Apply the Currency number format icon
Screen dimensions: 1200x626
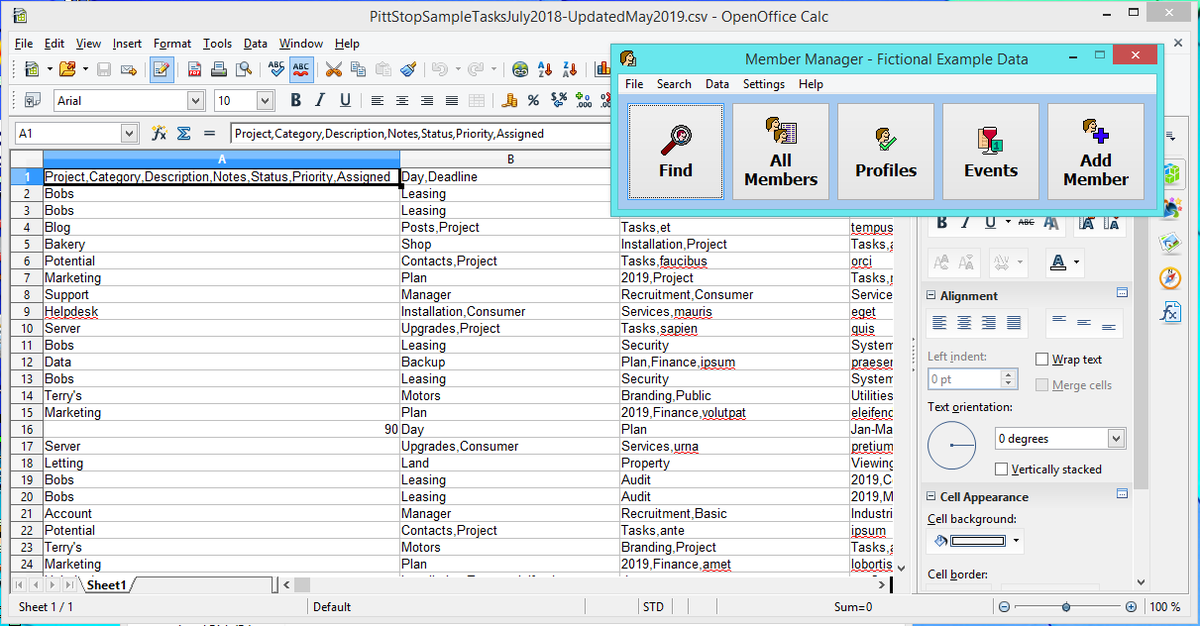click(x=509, y=100)
